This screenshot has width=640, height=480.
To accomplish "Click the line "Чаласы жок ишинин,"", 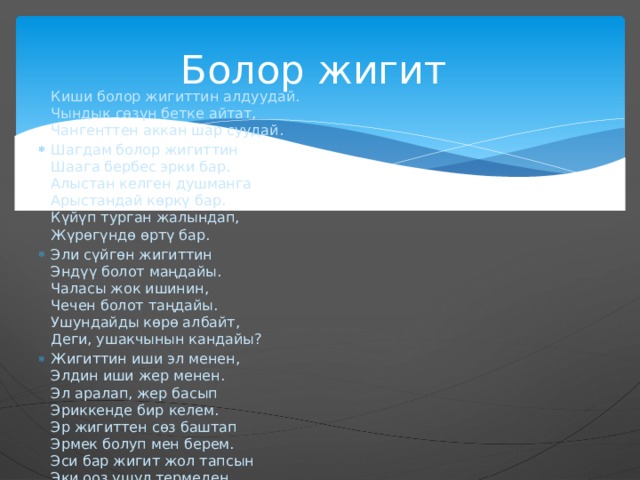I will pyautogui.click(x=130, y=289).
